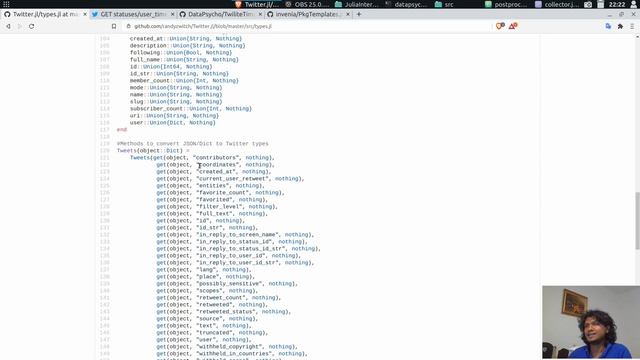Open the extensions puzzle icon
This screenshot has height=360, width=640.
[620, 26]
